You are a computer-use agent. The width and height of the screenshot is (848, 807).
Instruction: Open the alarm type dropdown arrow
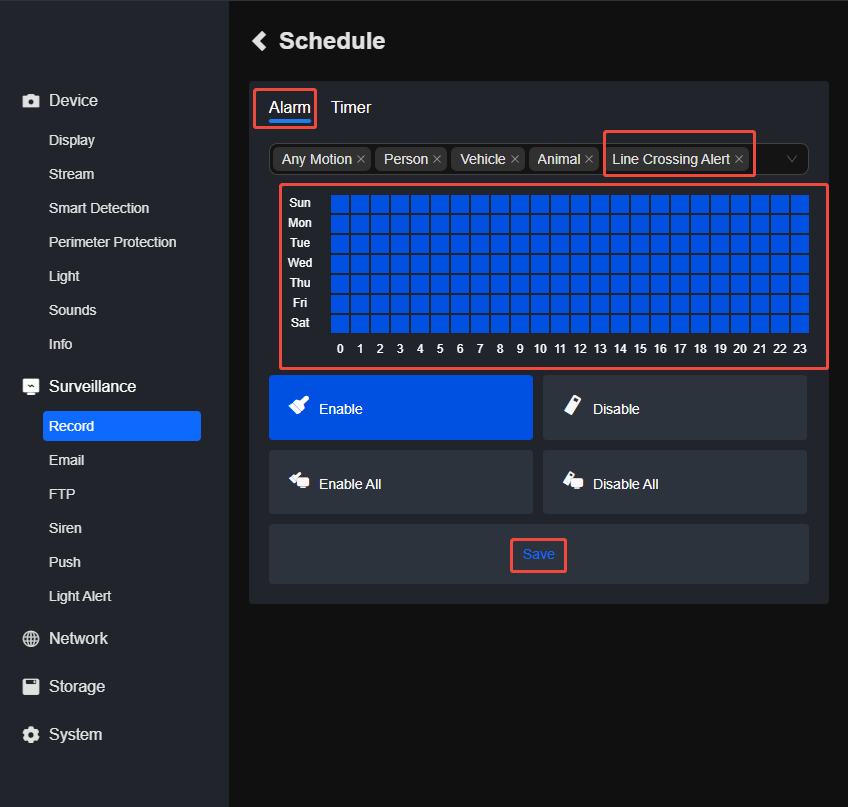[x=792, y=159]
